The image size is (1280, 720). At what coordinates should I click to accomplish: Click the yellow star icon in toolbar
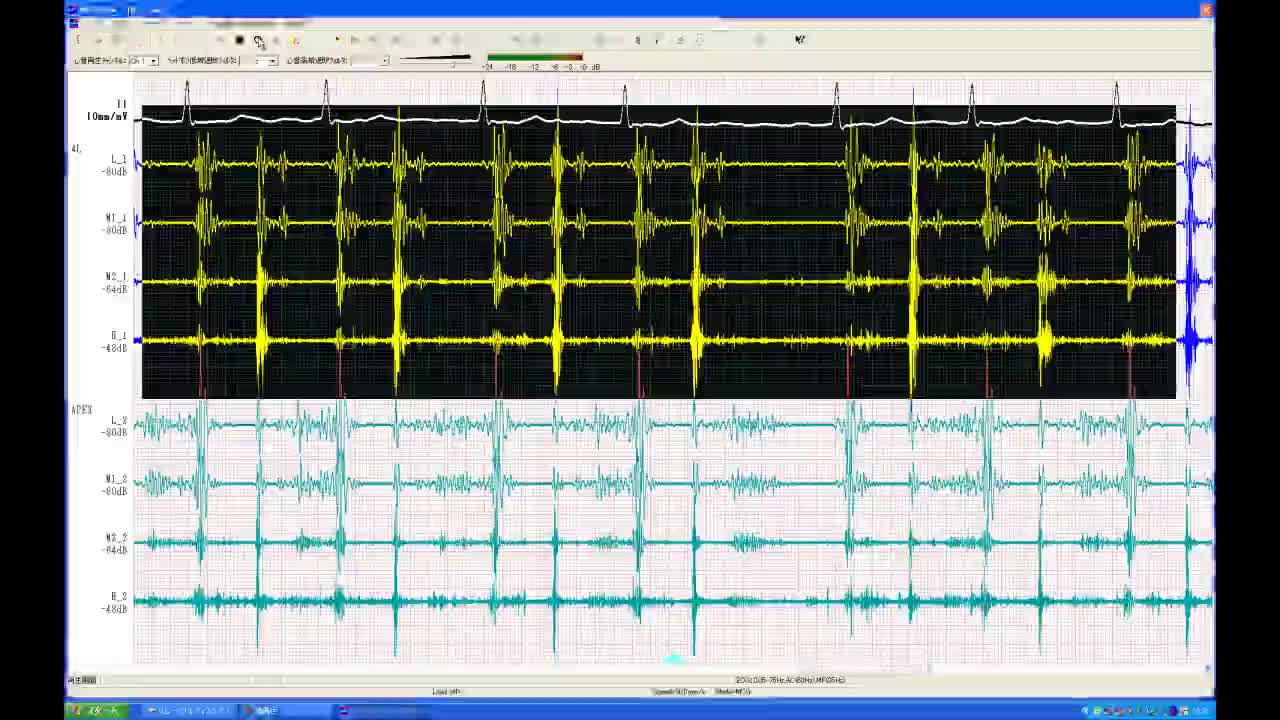point(295,41)
